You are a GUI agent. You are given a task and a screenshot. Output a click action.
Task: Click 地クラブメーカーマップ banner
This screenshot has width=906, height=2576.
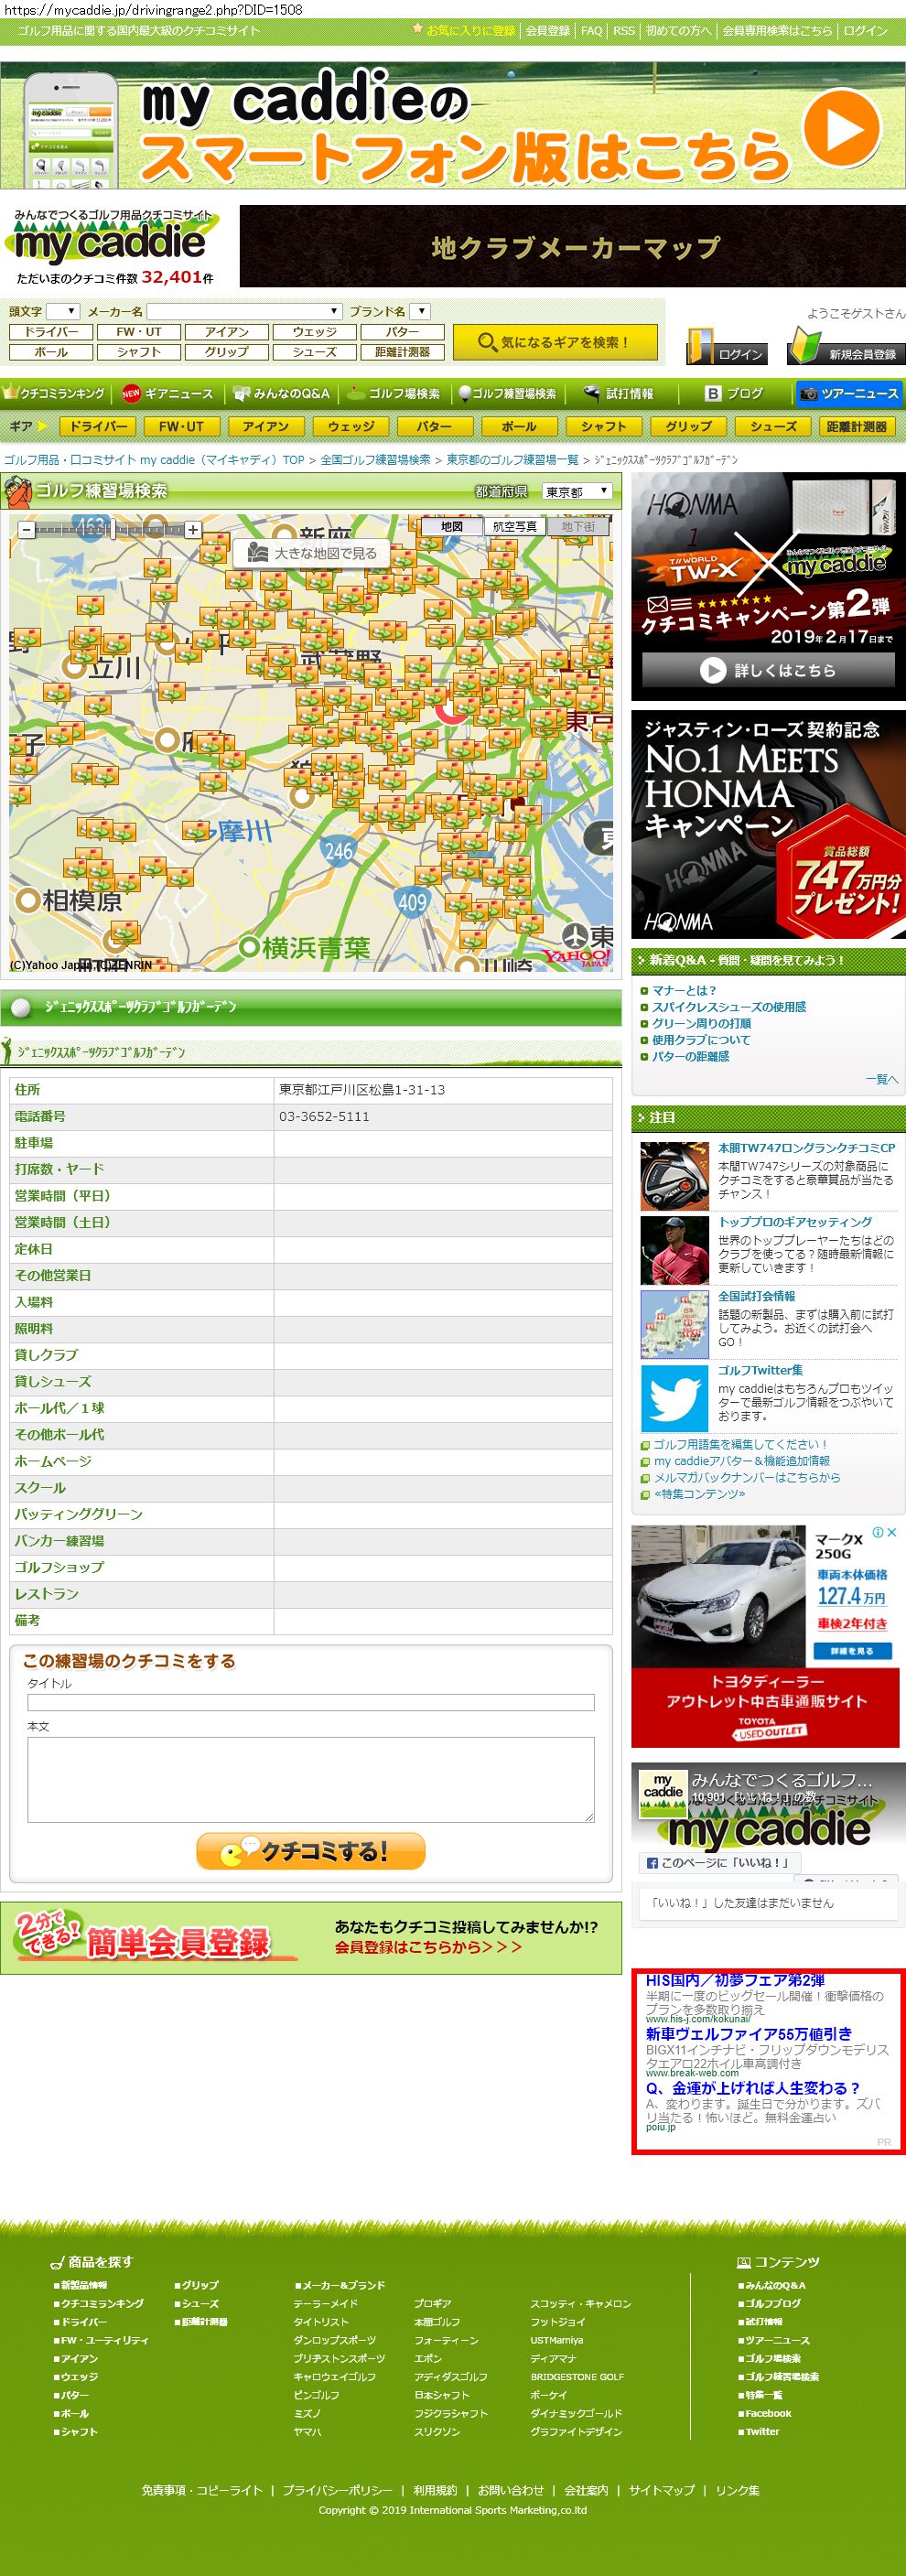coord(573,246)
